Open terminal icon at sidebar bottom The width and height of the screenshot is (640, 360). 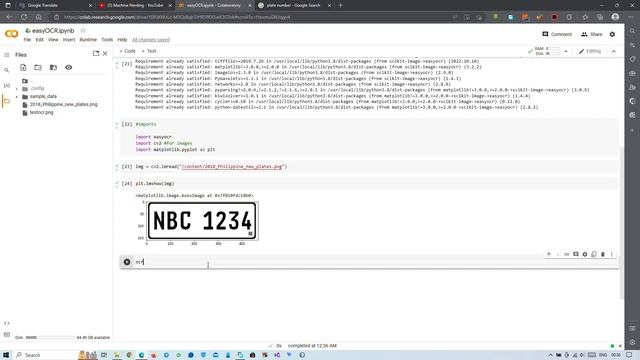[7, 334]
